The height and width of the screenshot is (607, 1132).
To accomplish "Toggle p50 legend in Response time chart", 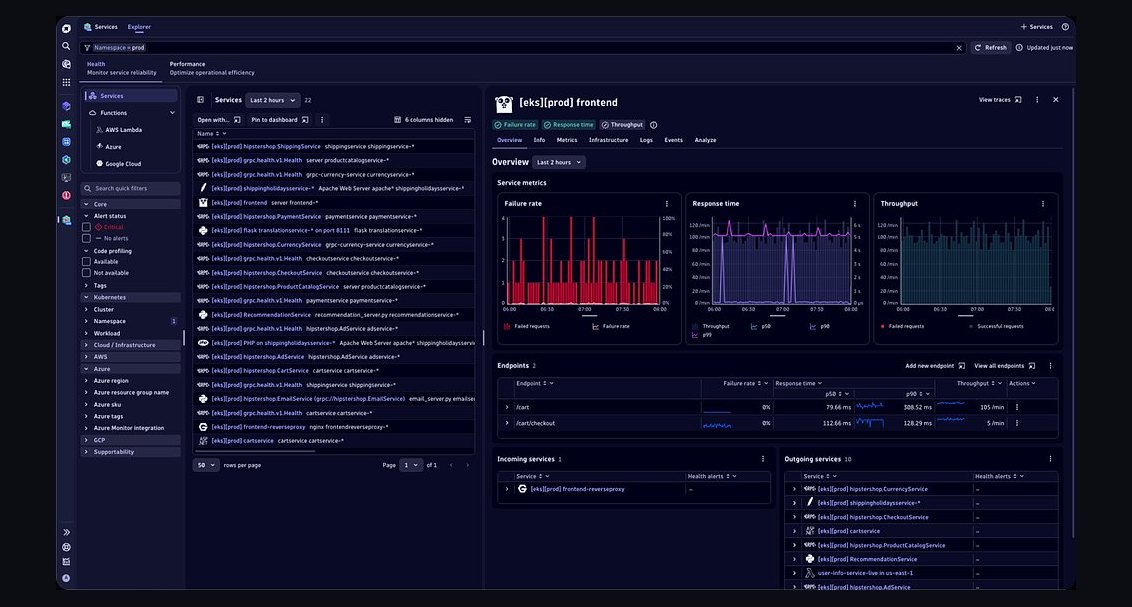I will point(760,326).
